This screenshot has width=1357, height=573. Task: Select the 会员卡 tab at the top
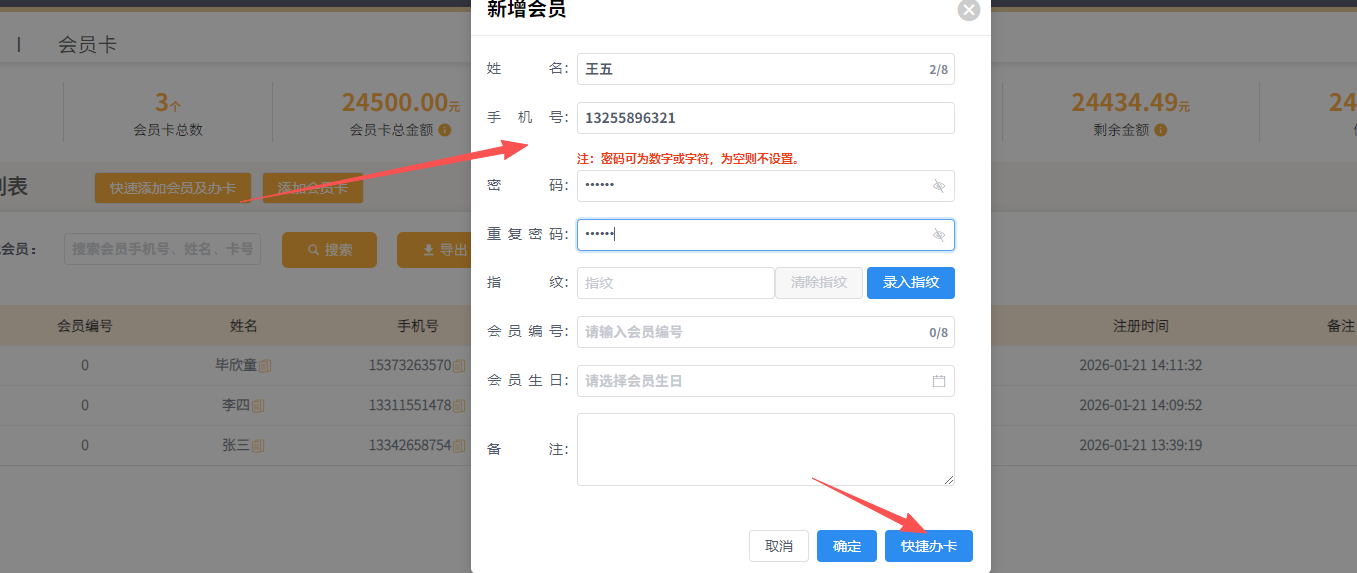tap(87, 45)
